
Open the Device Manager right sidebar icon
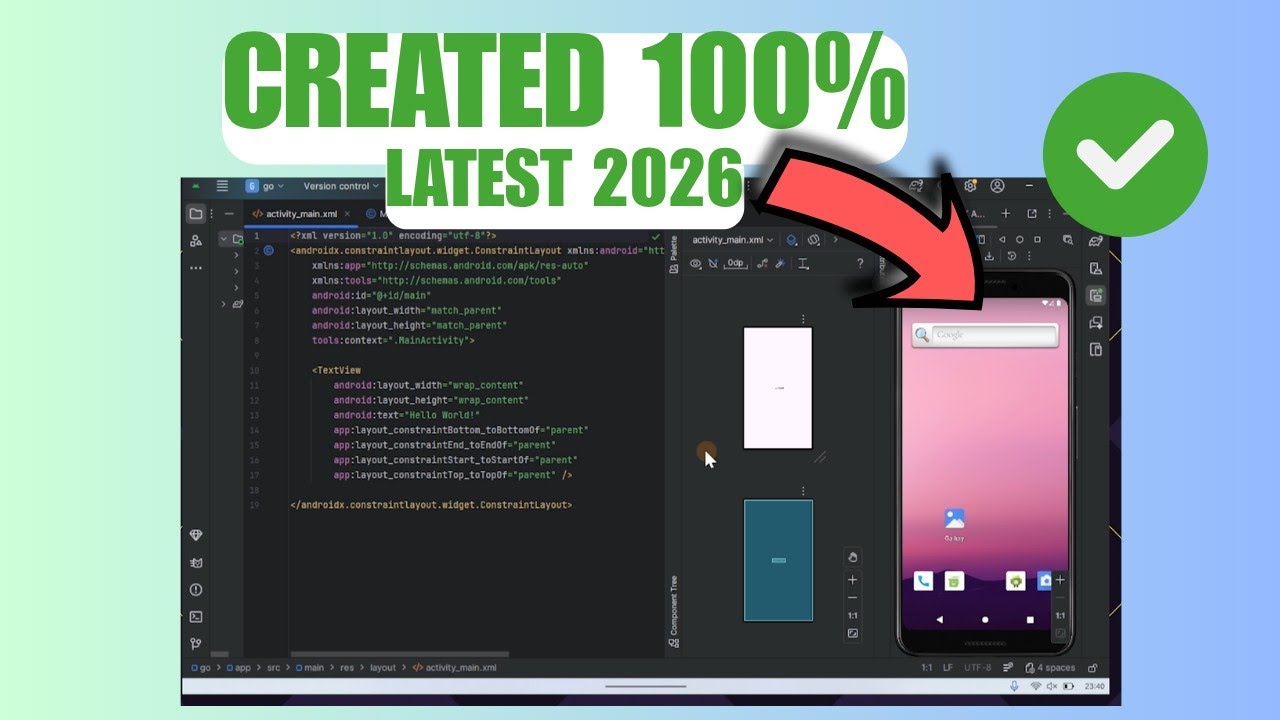(x=1096, y=268)
